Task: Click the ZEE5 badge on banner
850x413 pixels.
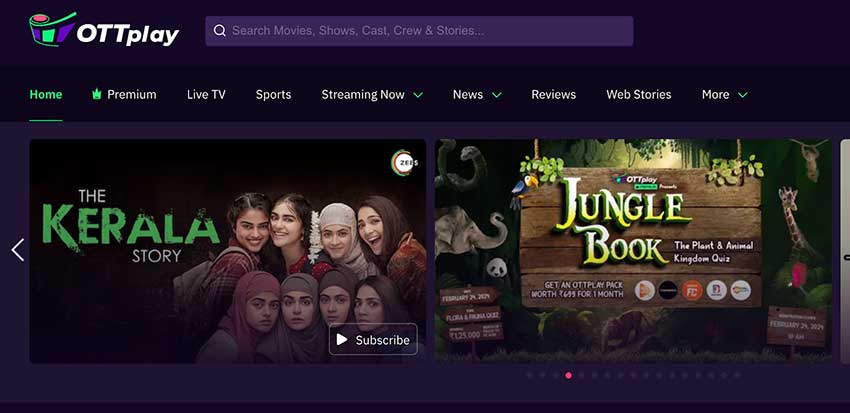Action: tap(403, 162)
